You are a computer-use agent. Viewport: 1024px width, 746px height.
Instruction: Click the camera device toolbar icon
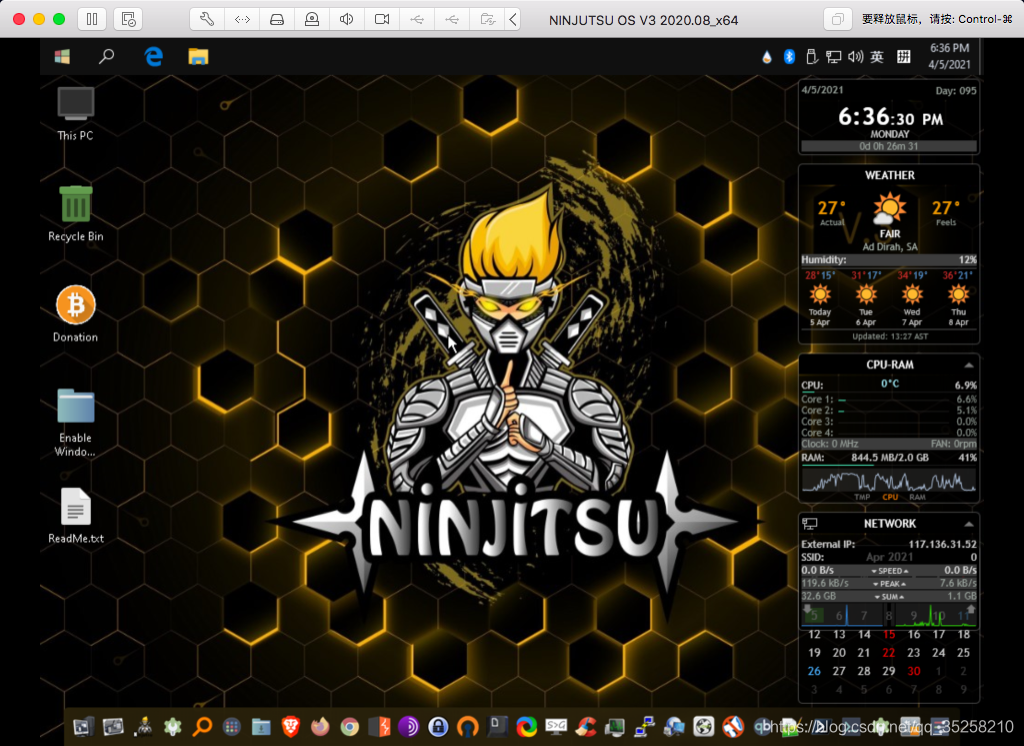382,19
